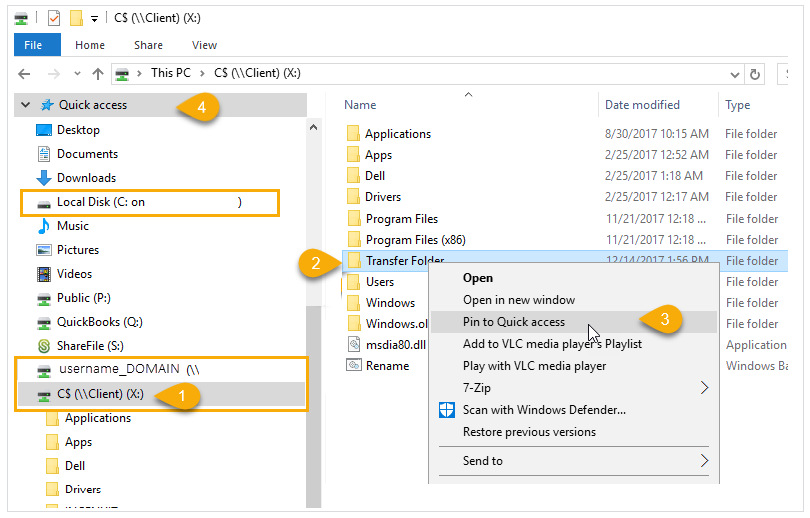Open the Recent locations dropdown arrow

(x=77, y=74)
